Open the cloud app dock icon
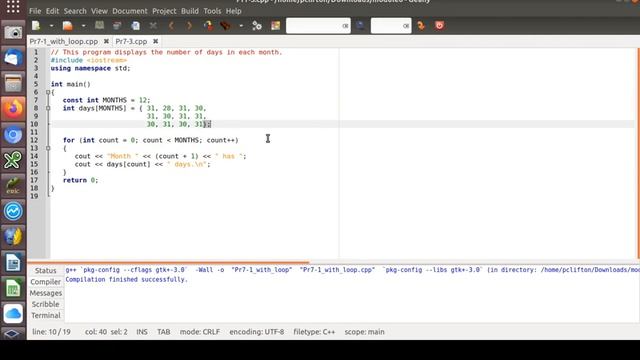This screenshot has height=360, width=640. 13,314
